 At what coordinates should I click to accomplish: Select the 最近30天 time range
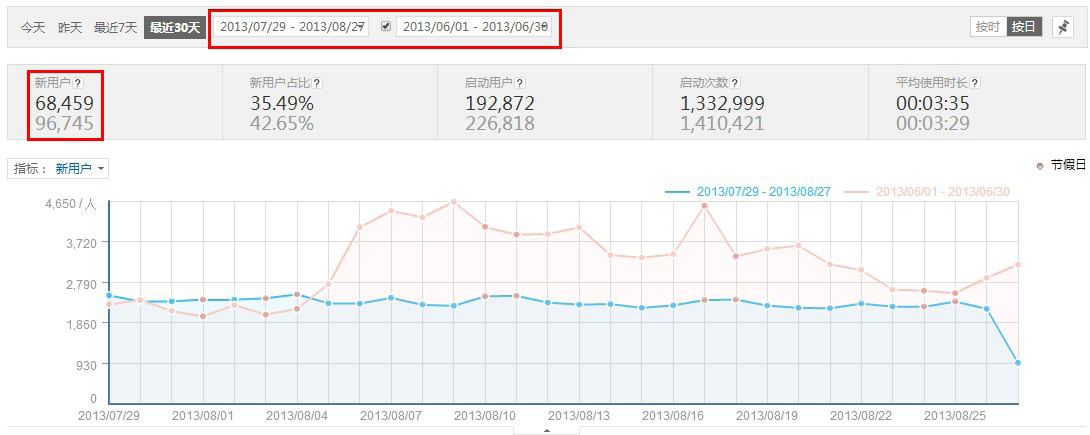[175, 28]
